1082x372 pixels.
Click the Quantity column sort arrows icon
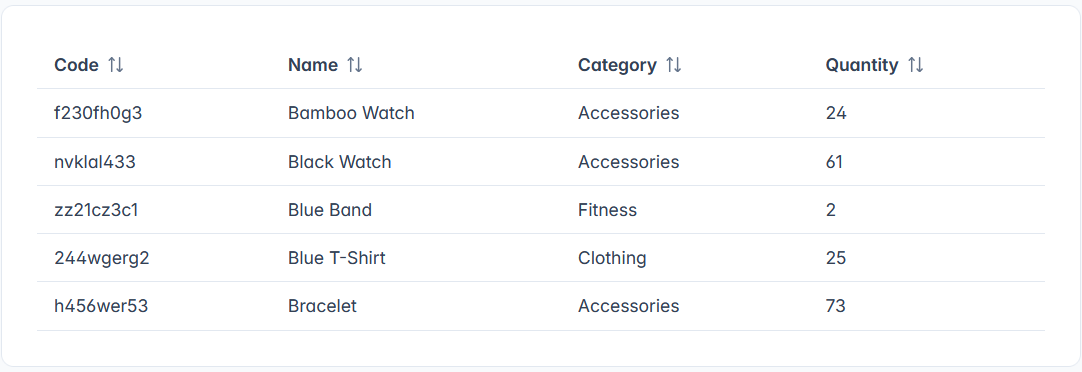tap(915, 65)
